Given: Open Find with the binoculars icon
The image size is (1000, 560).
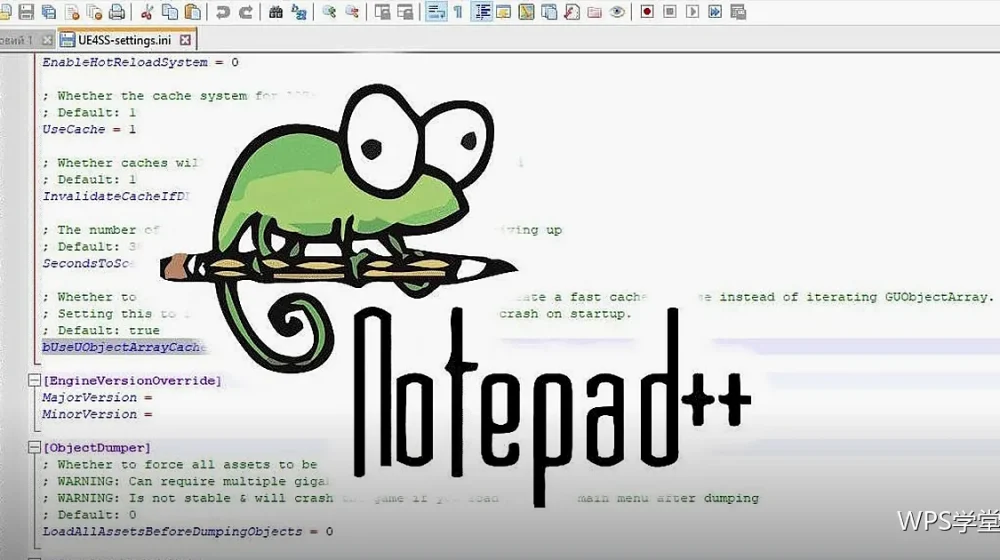Looking at the screenshot, I should [x=276, y=11].
